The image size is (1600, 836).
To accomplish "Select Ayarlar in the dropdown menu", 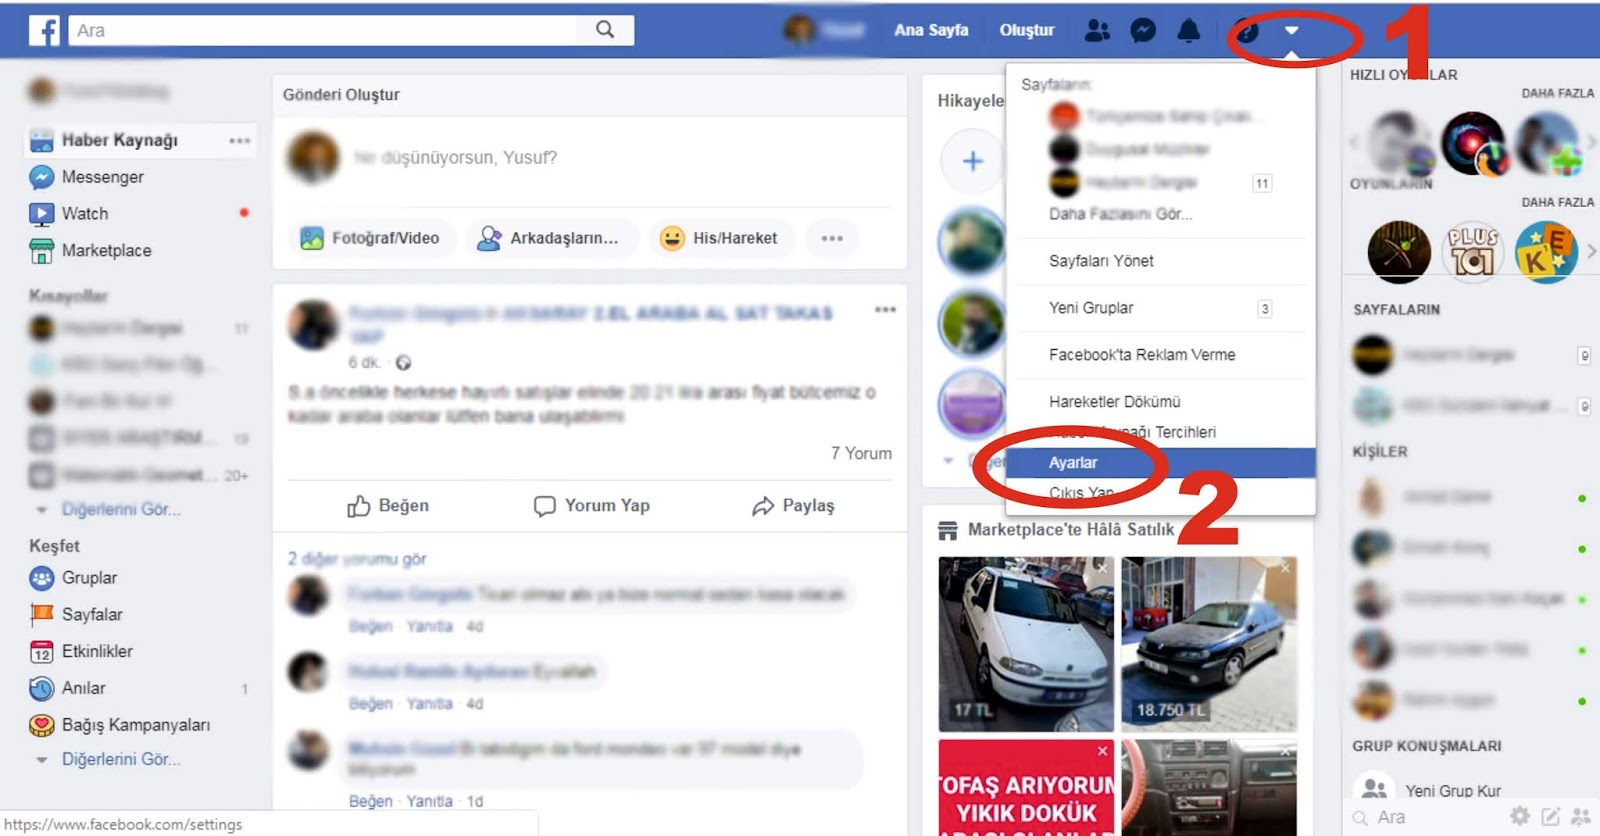I will (1160, 463).
